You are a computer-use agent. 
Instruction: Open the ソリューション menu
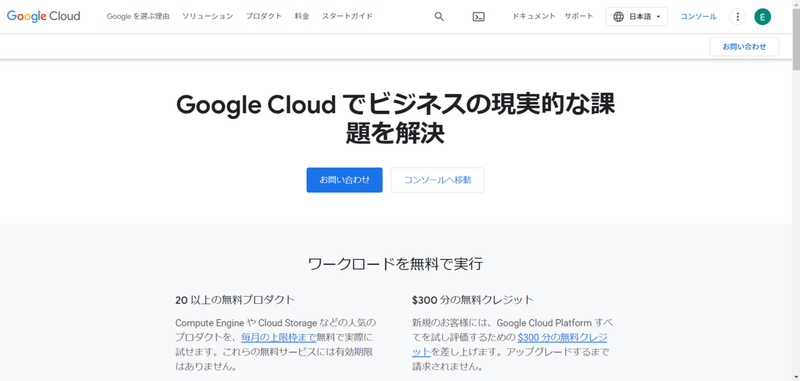pyautogui.click(x=208, y=16)
